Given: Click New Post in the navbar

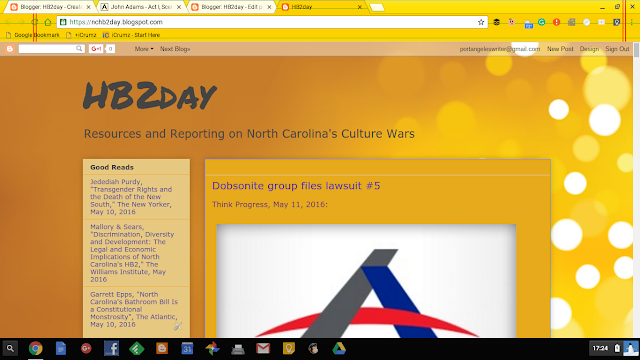Looking at the screenshot, I should (x=560, y=49).
